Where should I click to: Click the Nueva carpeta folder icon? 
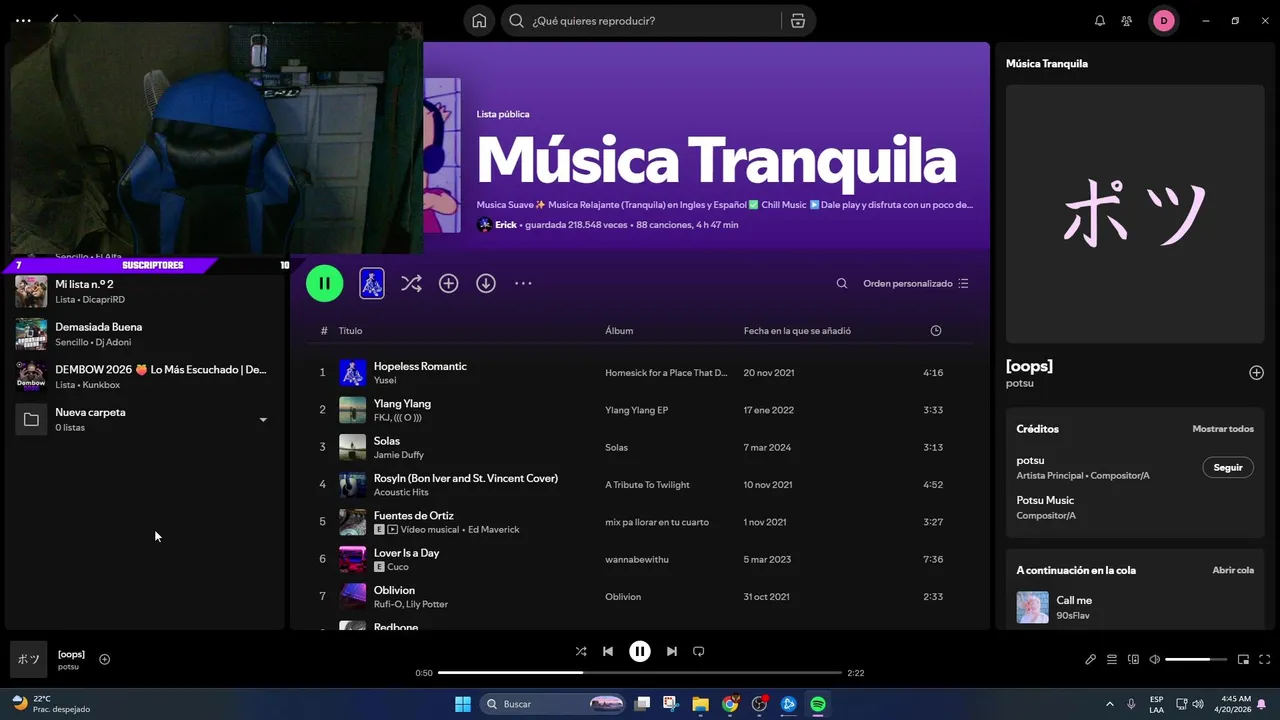pos(31,419)
